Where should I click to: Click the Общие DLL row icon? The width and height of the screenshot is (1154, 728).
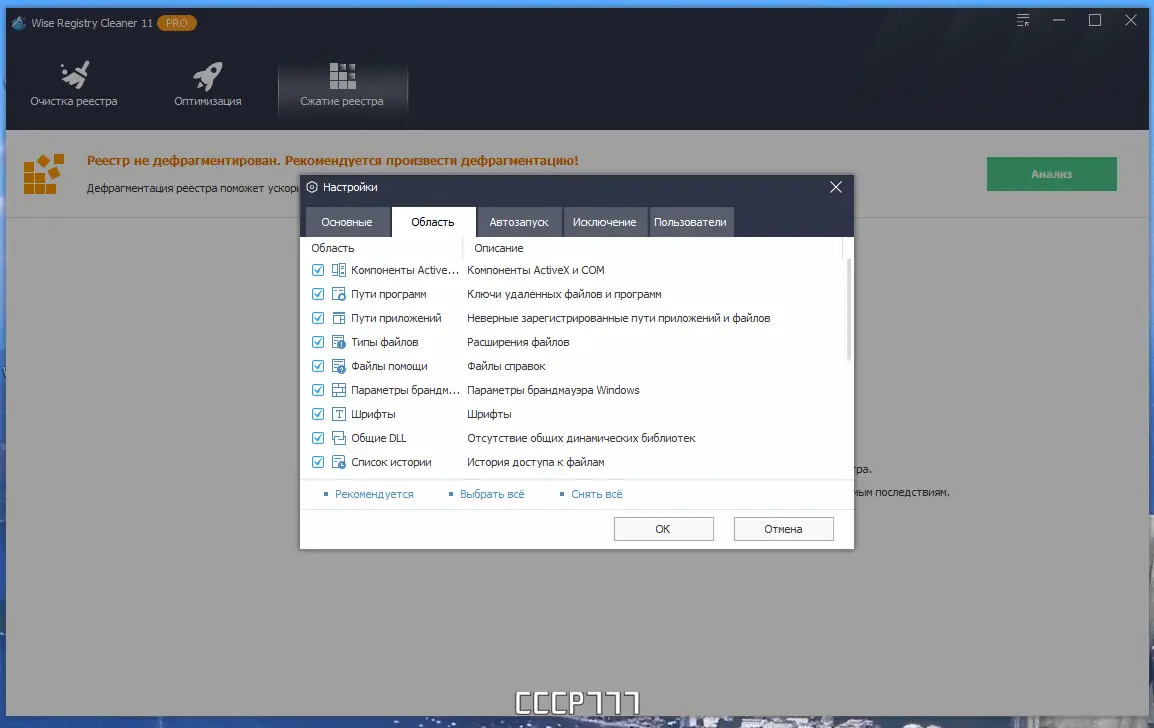click(x=339, y=438)
